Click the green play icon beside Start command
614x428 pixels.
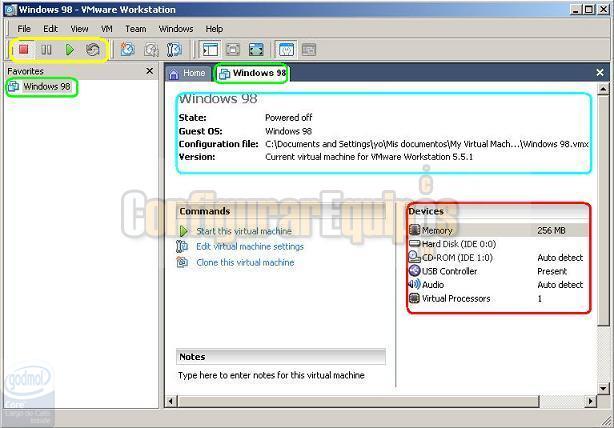pyautogui.click(x=184, y=231)
